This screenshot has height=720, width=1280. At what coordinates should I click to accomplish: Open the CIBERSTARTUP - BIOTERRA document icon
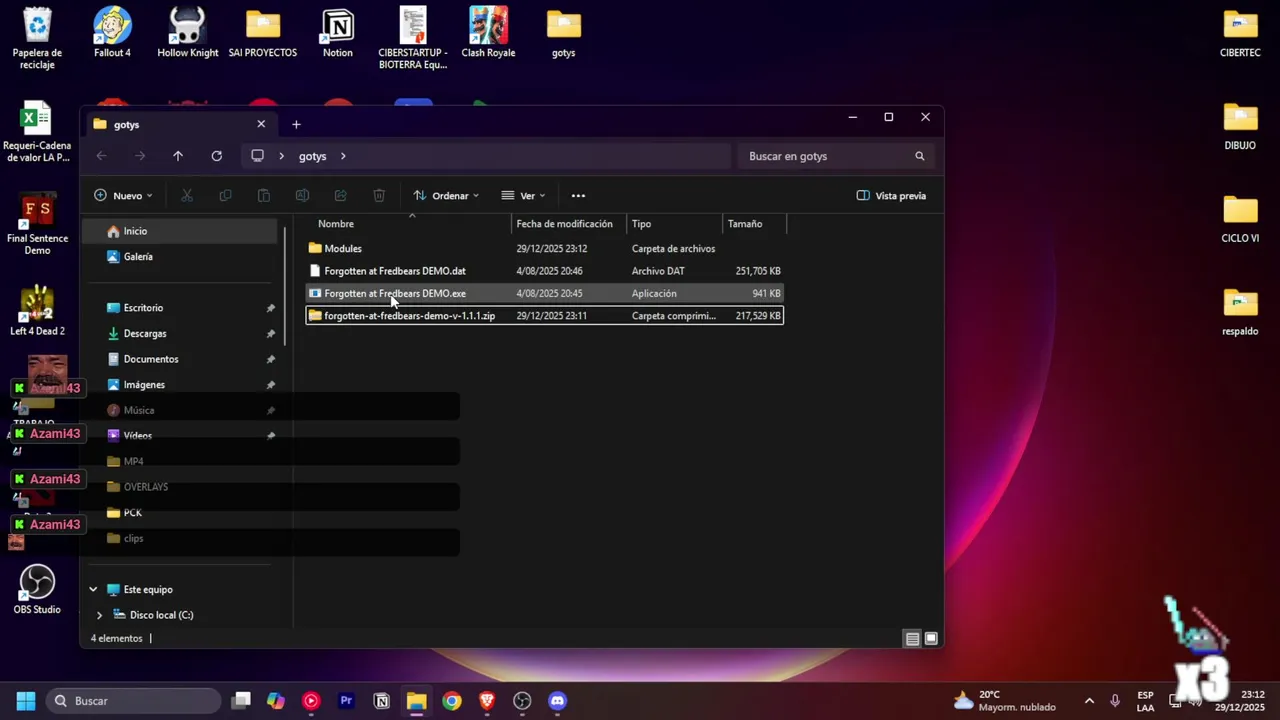click(413, 38)
